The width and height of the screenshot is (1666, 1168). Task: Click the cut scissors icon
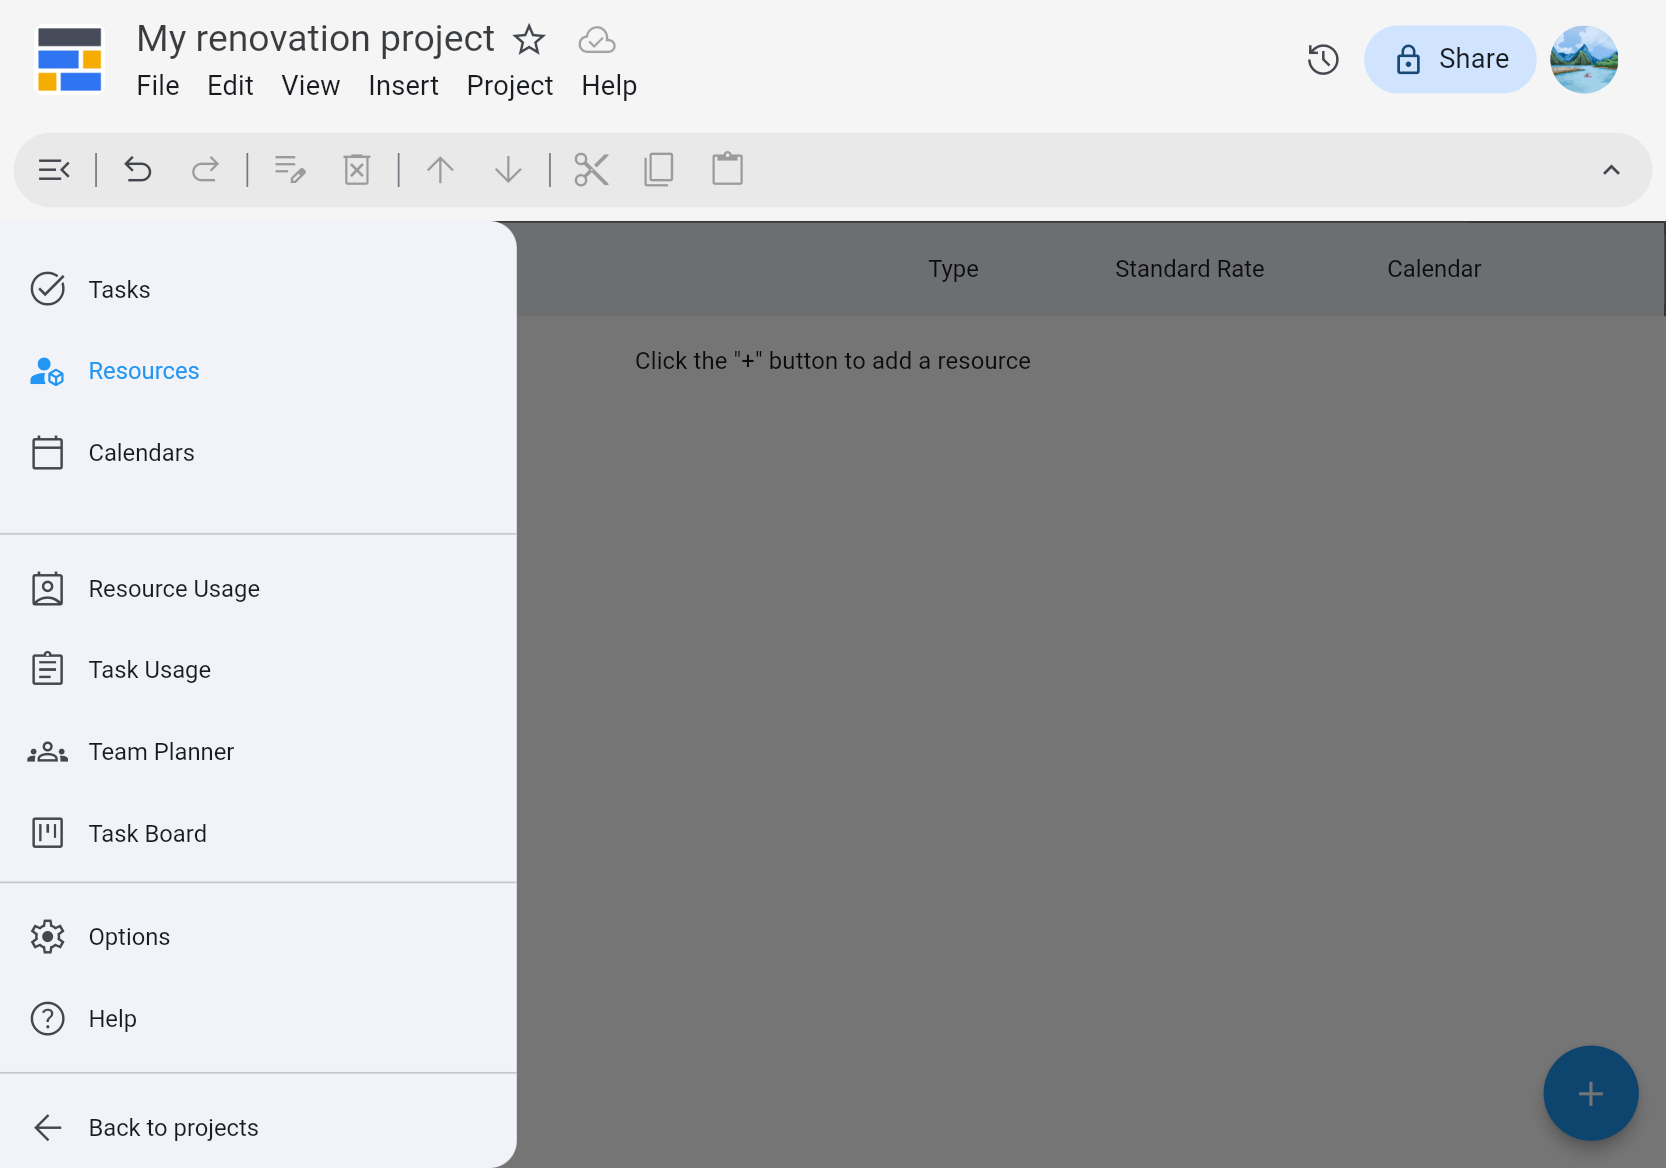tap(591, 170)
